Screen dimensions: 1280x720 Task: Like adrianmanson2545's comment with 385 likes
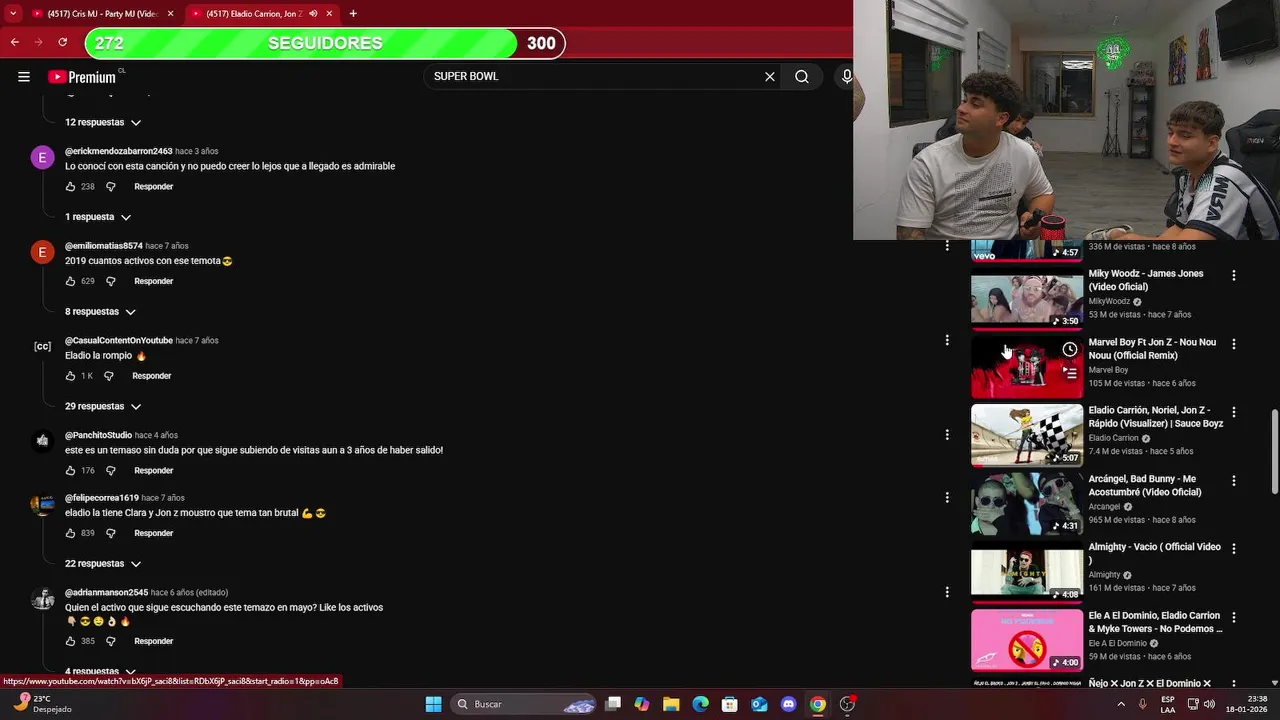[70, 641]
